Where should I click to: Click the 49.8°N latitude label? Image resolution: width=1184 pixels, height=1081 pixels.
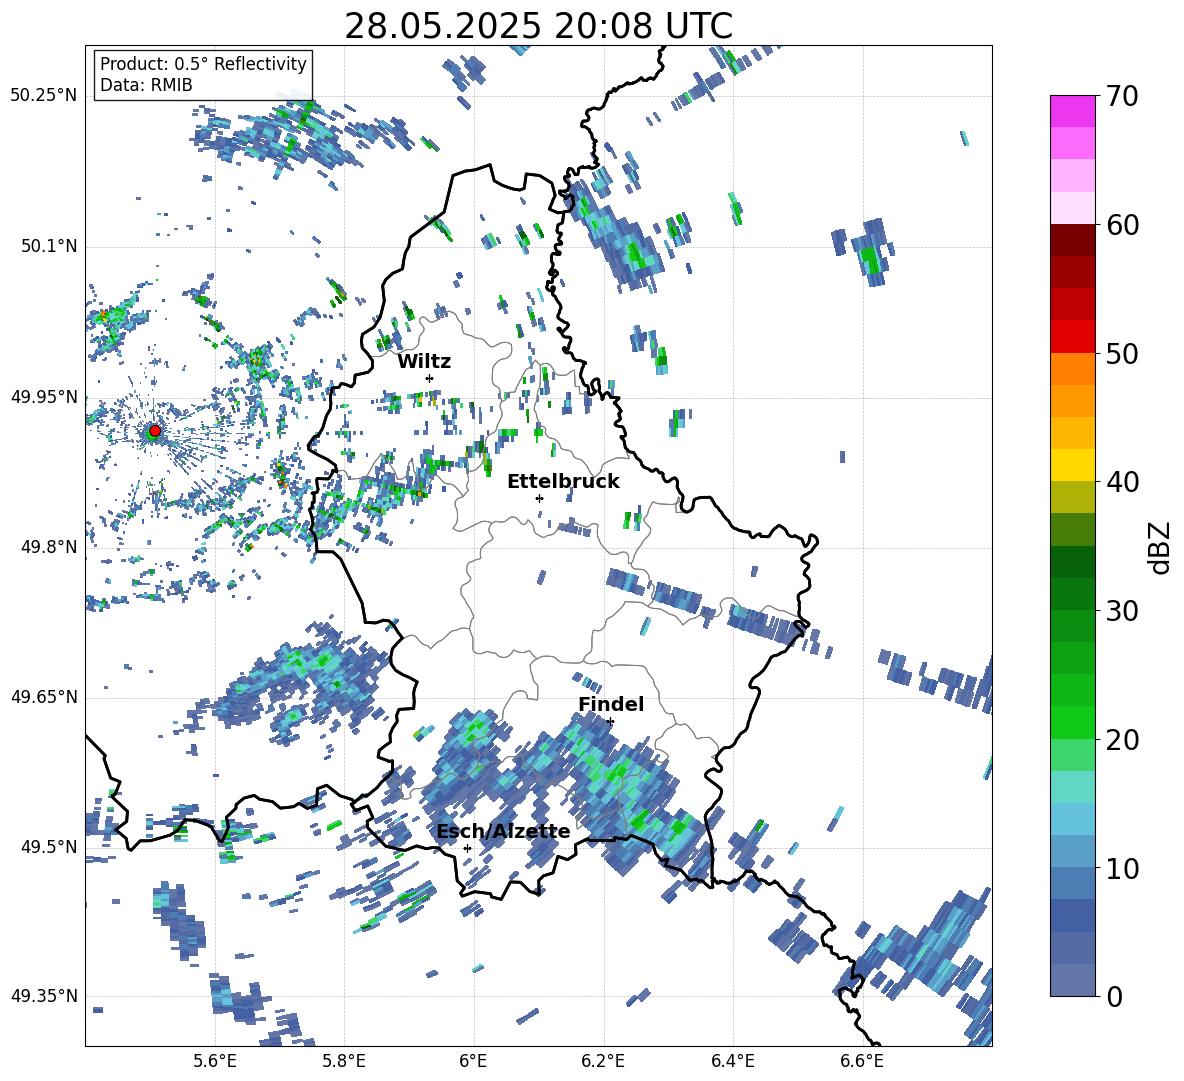[x=48, y=547]
